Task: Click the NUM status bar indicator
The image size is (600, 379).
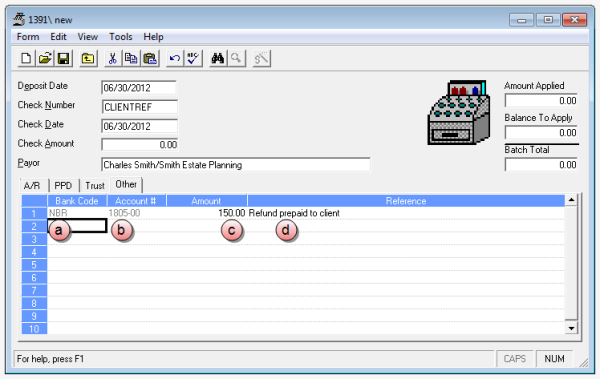Action: [x=554, y=359]
